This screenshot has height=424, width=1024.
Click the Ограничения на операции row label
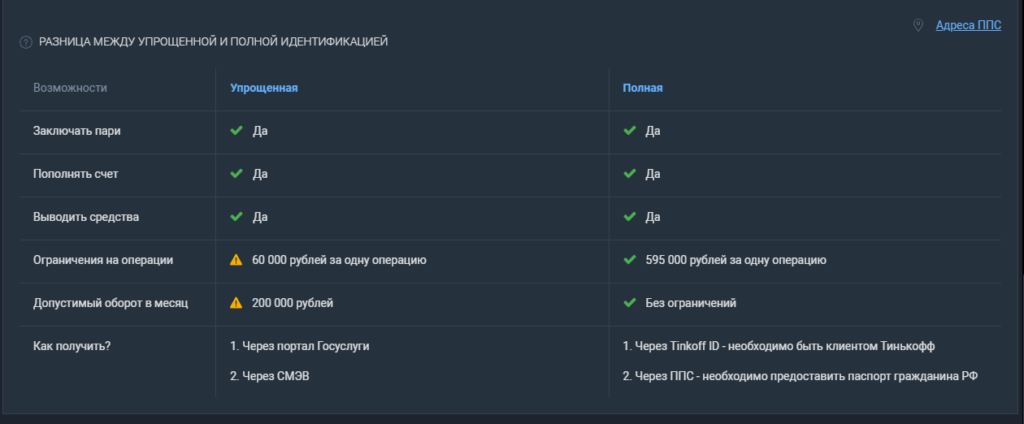(103, 260)
